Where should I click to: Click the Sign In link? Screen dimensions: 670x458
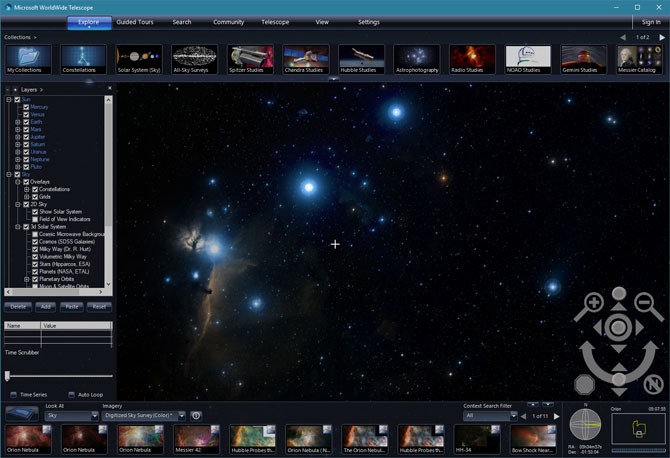coord(651,22)
